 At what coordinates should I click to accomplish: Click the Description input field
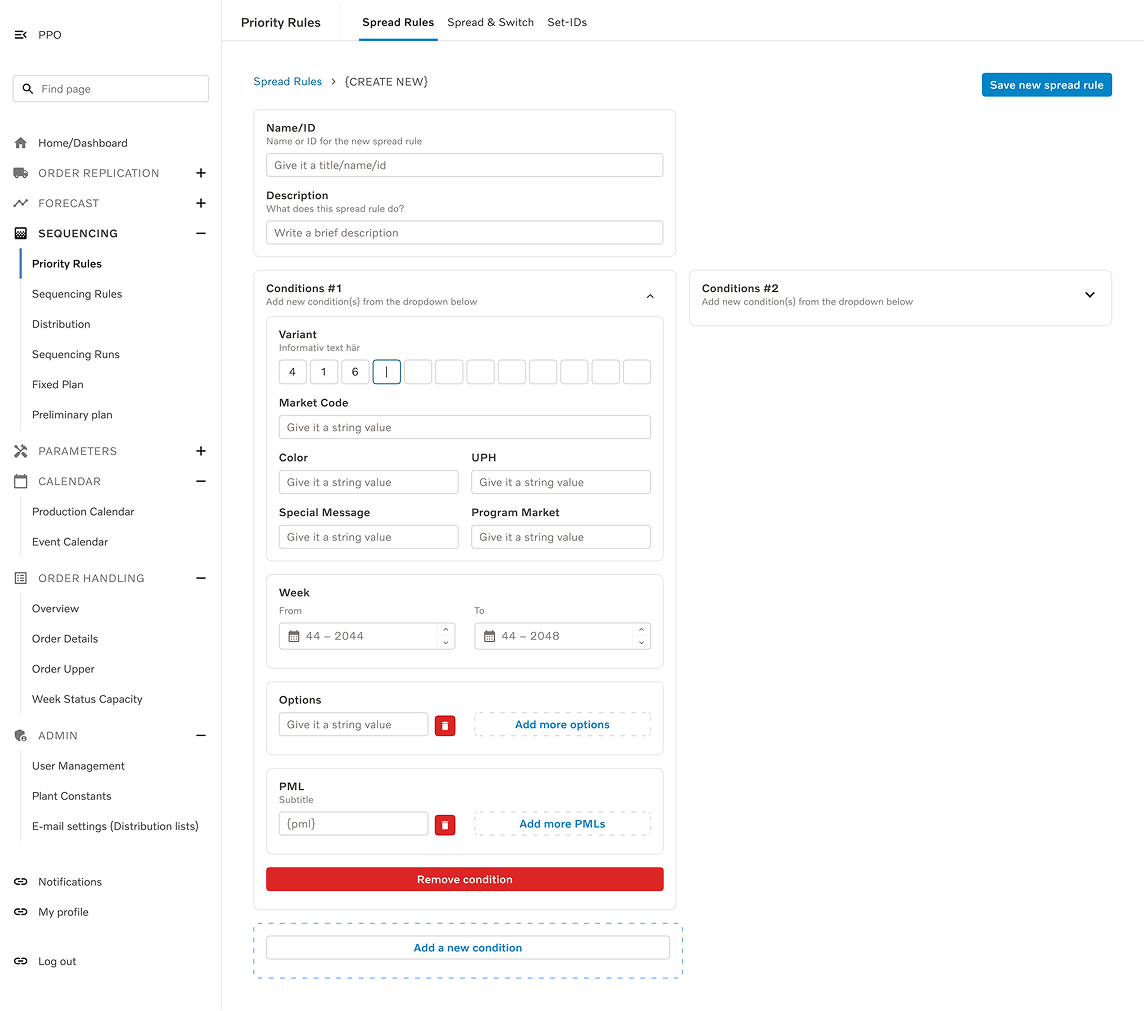pyautogui.click(x=465, y=233)
